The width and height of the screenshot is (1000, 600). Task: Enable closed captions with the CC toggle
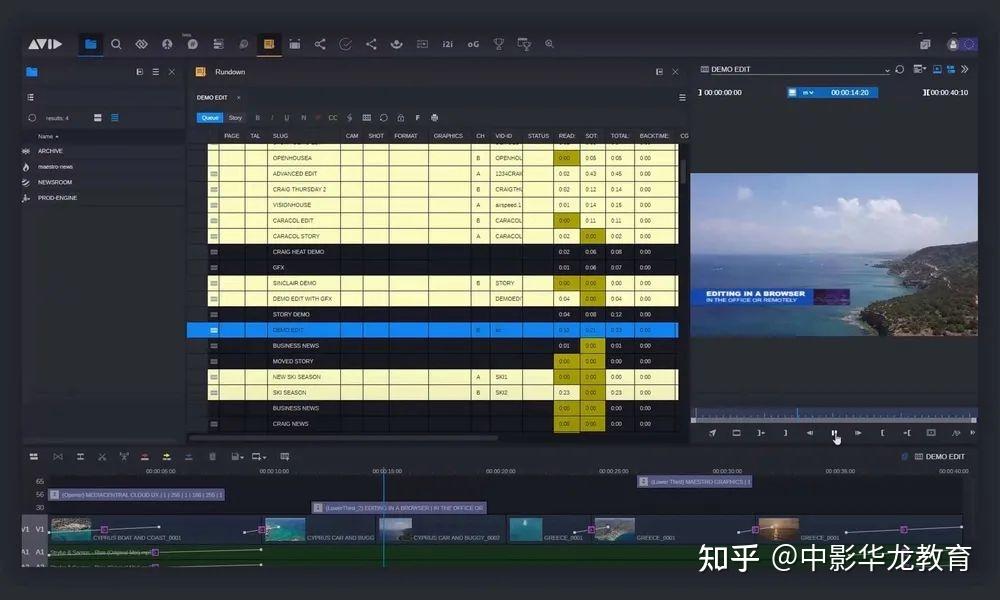tap(332, 117)
